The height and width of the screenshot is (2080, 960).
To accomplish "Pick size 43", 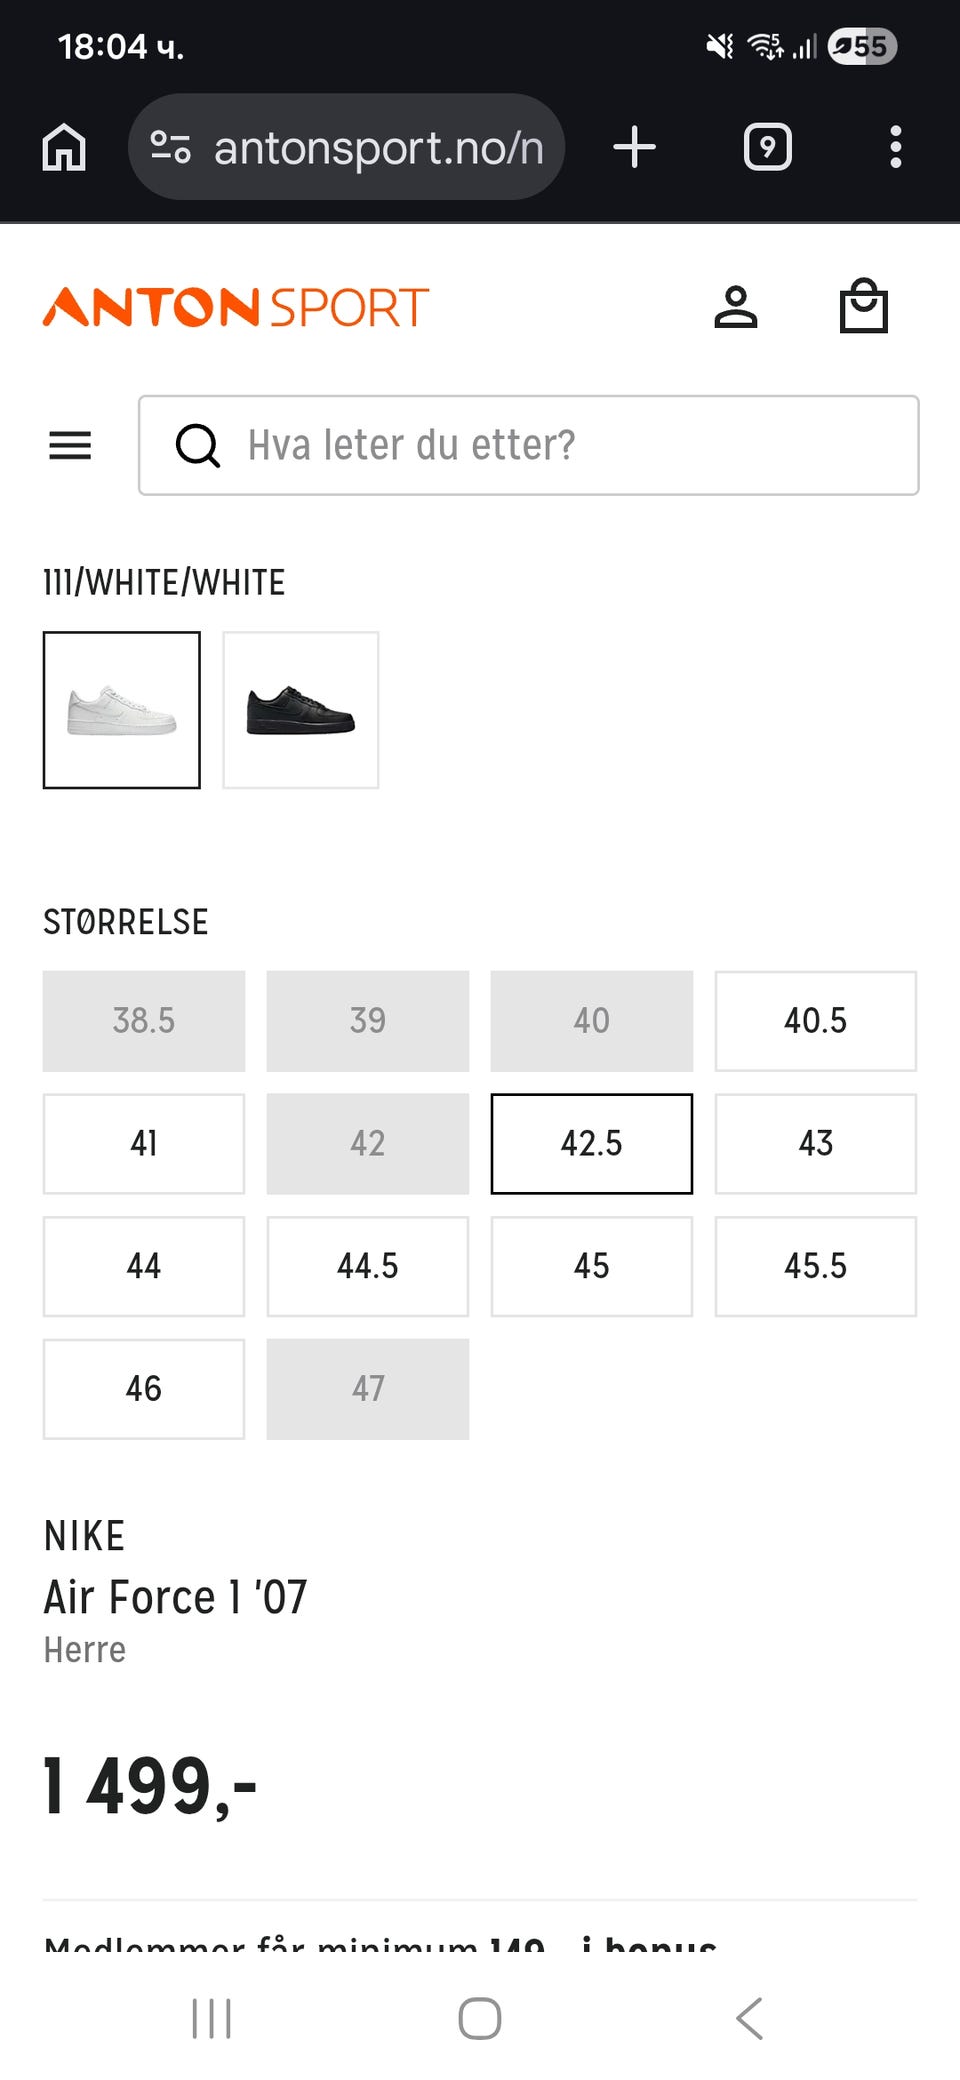I will [x=815, y=1144].
